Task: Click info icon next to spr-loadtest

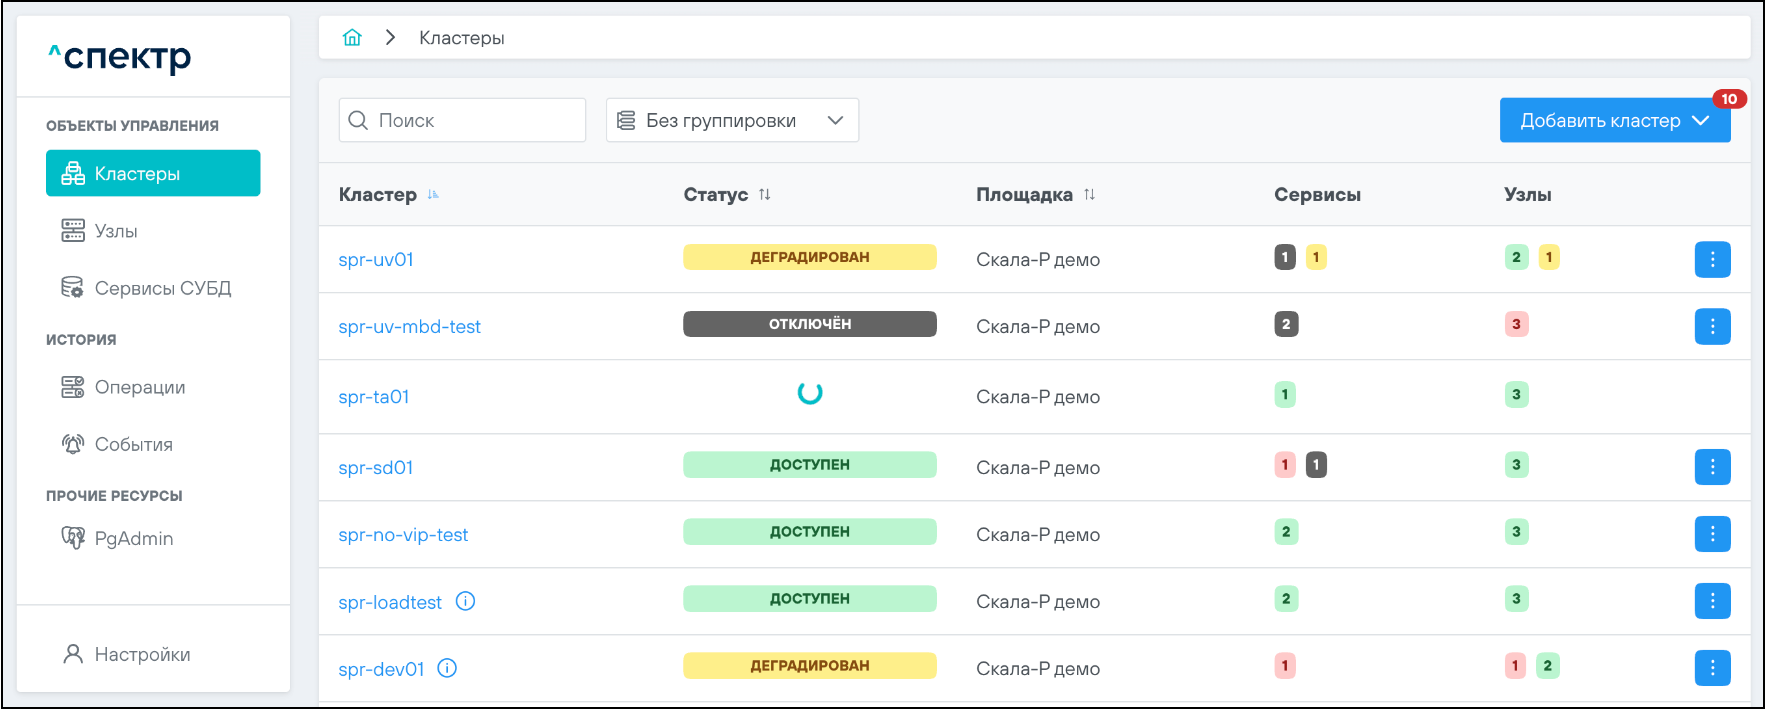Action: coord(466,601)
